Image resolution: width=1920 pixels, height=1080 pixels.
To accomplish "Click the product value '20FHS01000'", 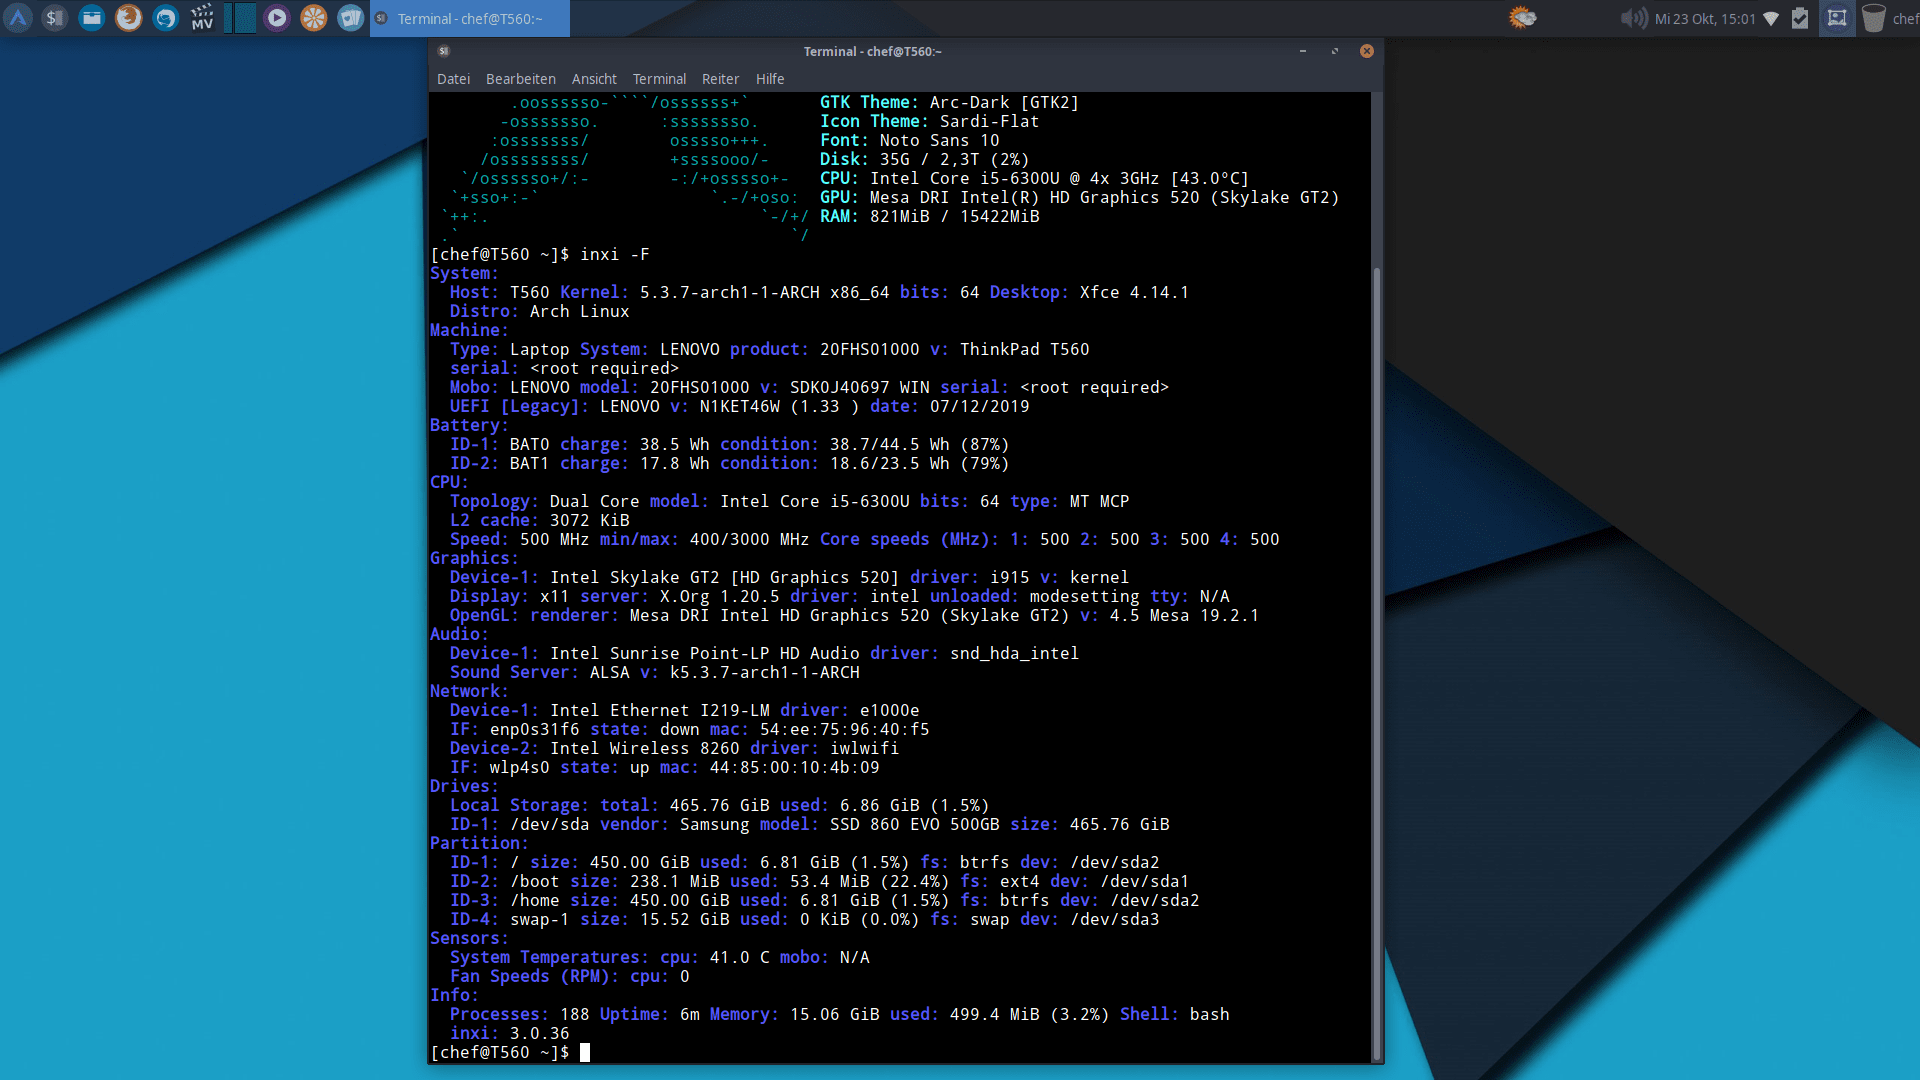I will tap(870, 349).
